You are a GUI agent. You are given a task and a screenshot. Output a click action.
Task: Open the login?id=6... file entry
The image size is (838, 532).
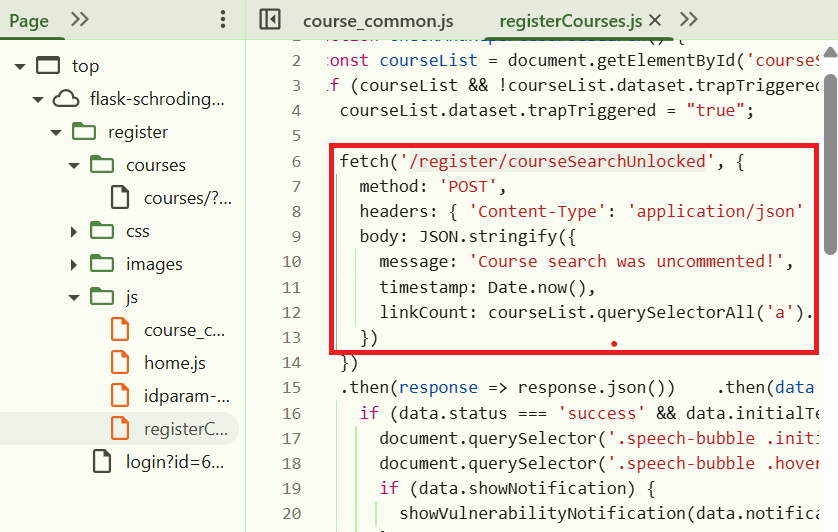tap(175, 462)
